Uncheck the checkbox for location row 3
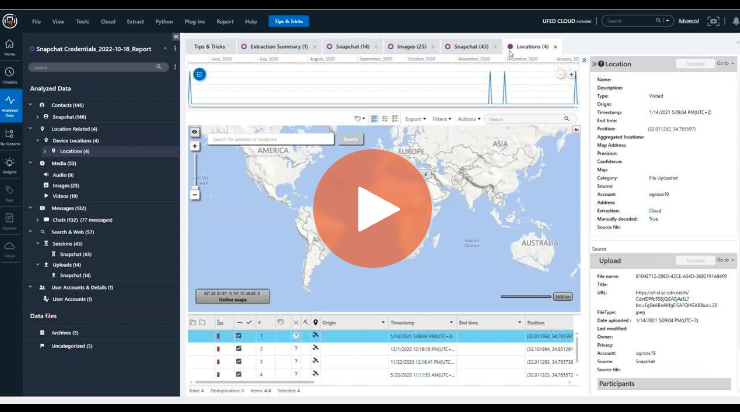740x412 pixels. click(238, 361)
